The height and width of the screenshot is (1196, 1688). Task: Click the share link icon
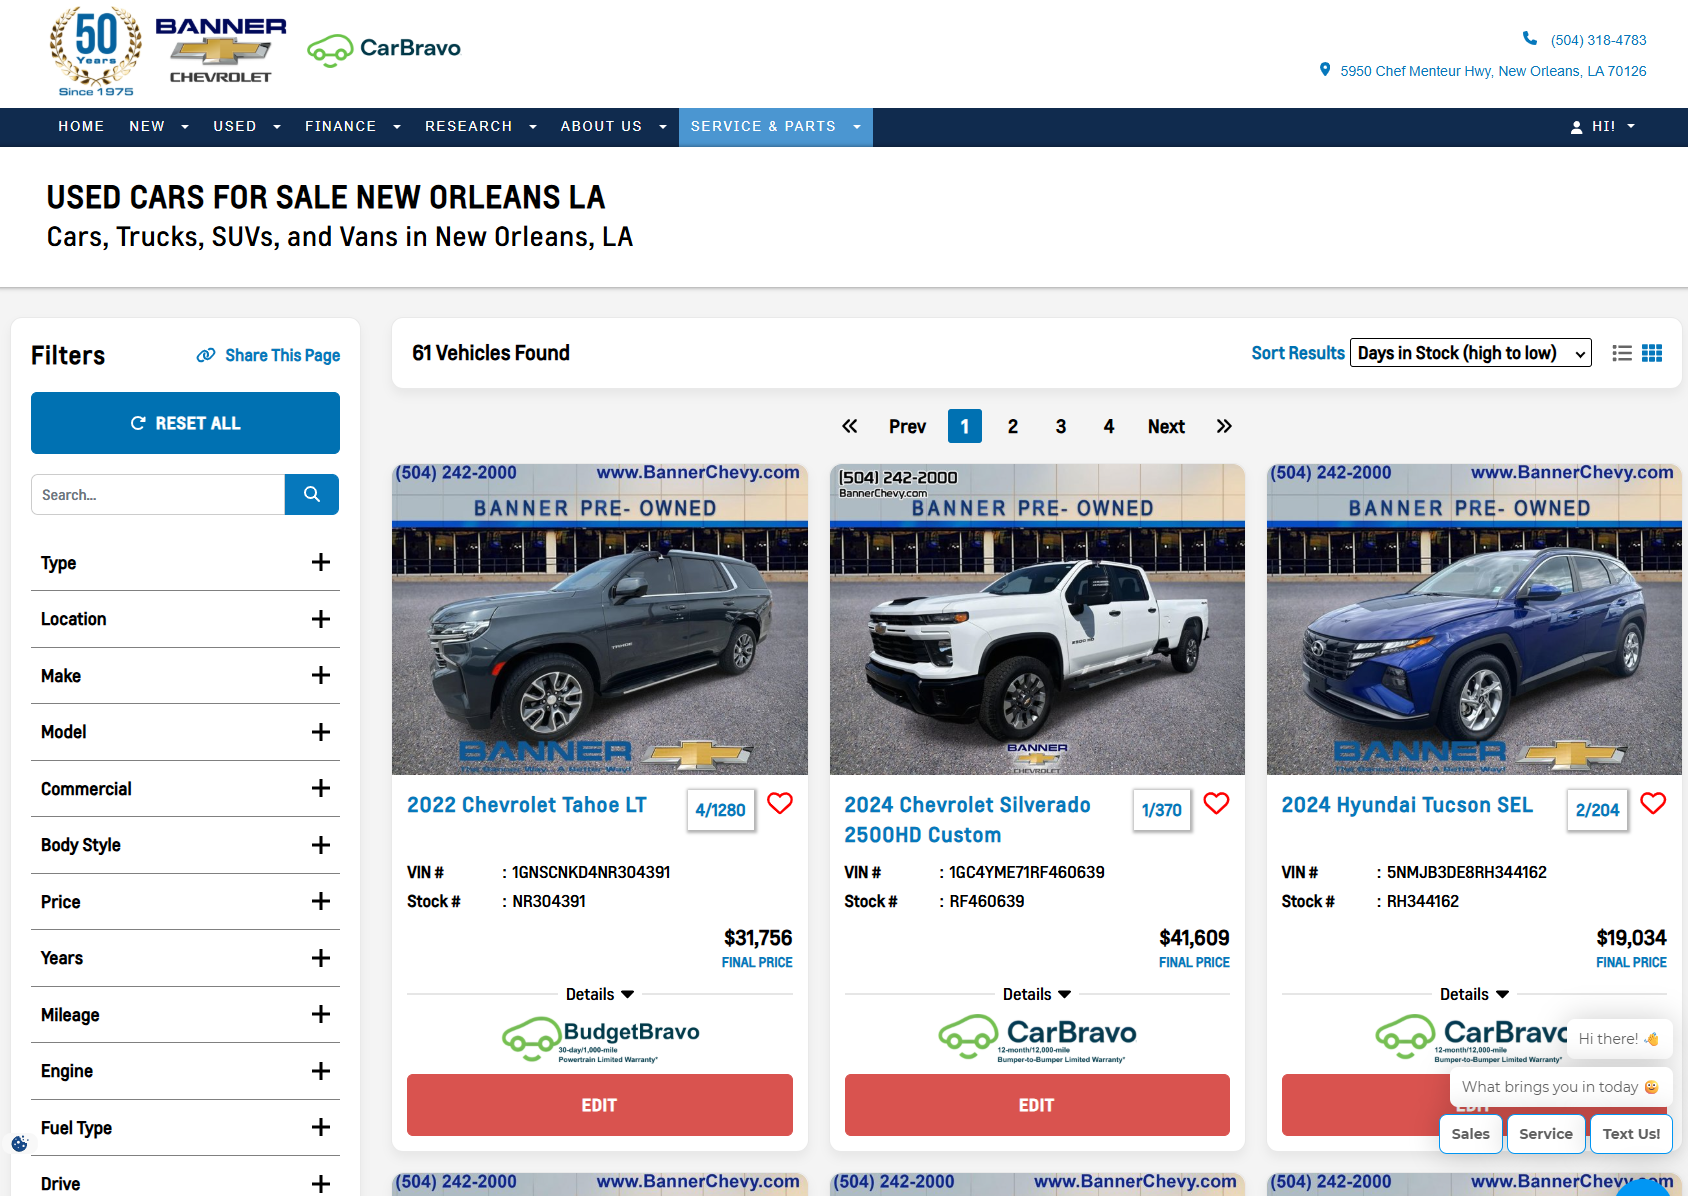pos(206,355)
